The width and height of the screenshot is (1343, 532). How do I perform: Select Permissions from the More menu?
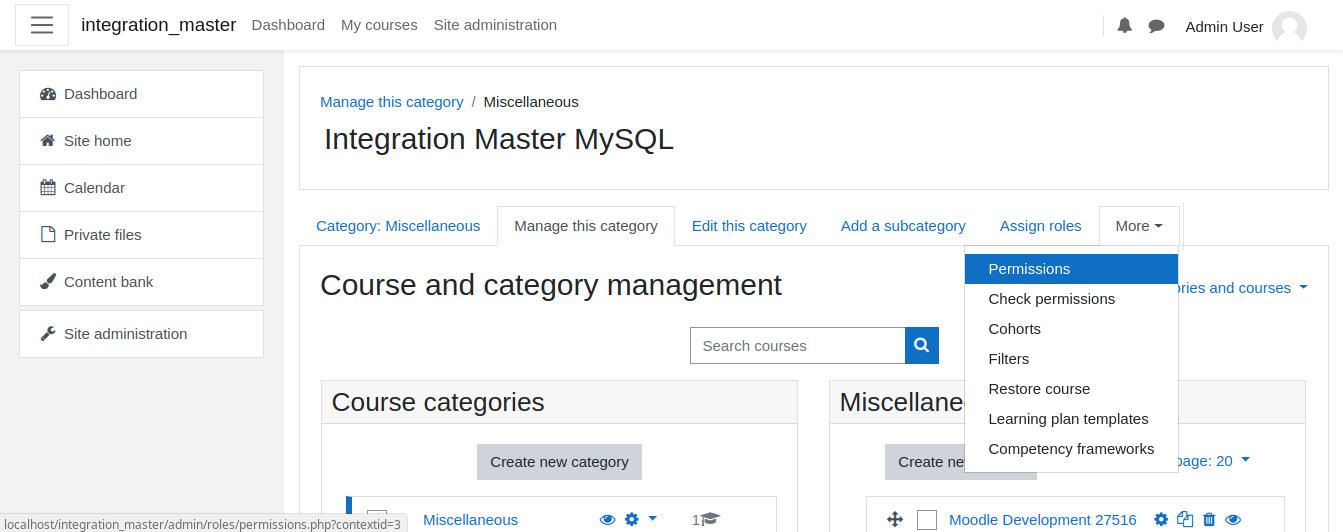(x=1071, y=269)
